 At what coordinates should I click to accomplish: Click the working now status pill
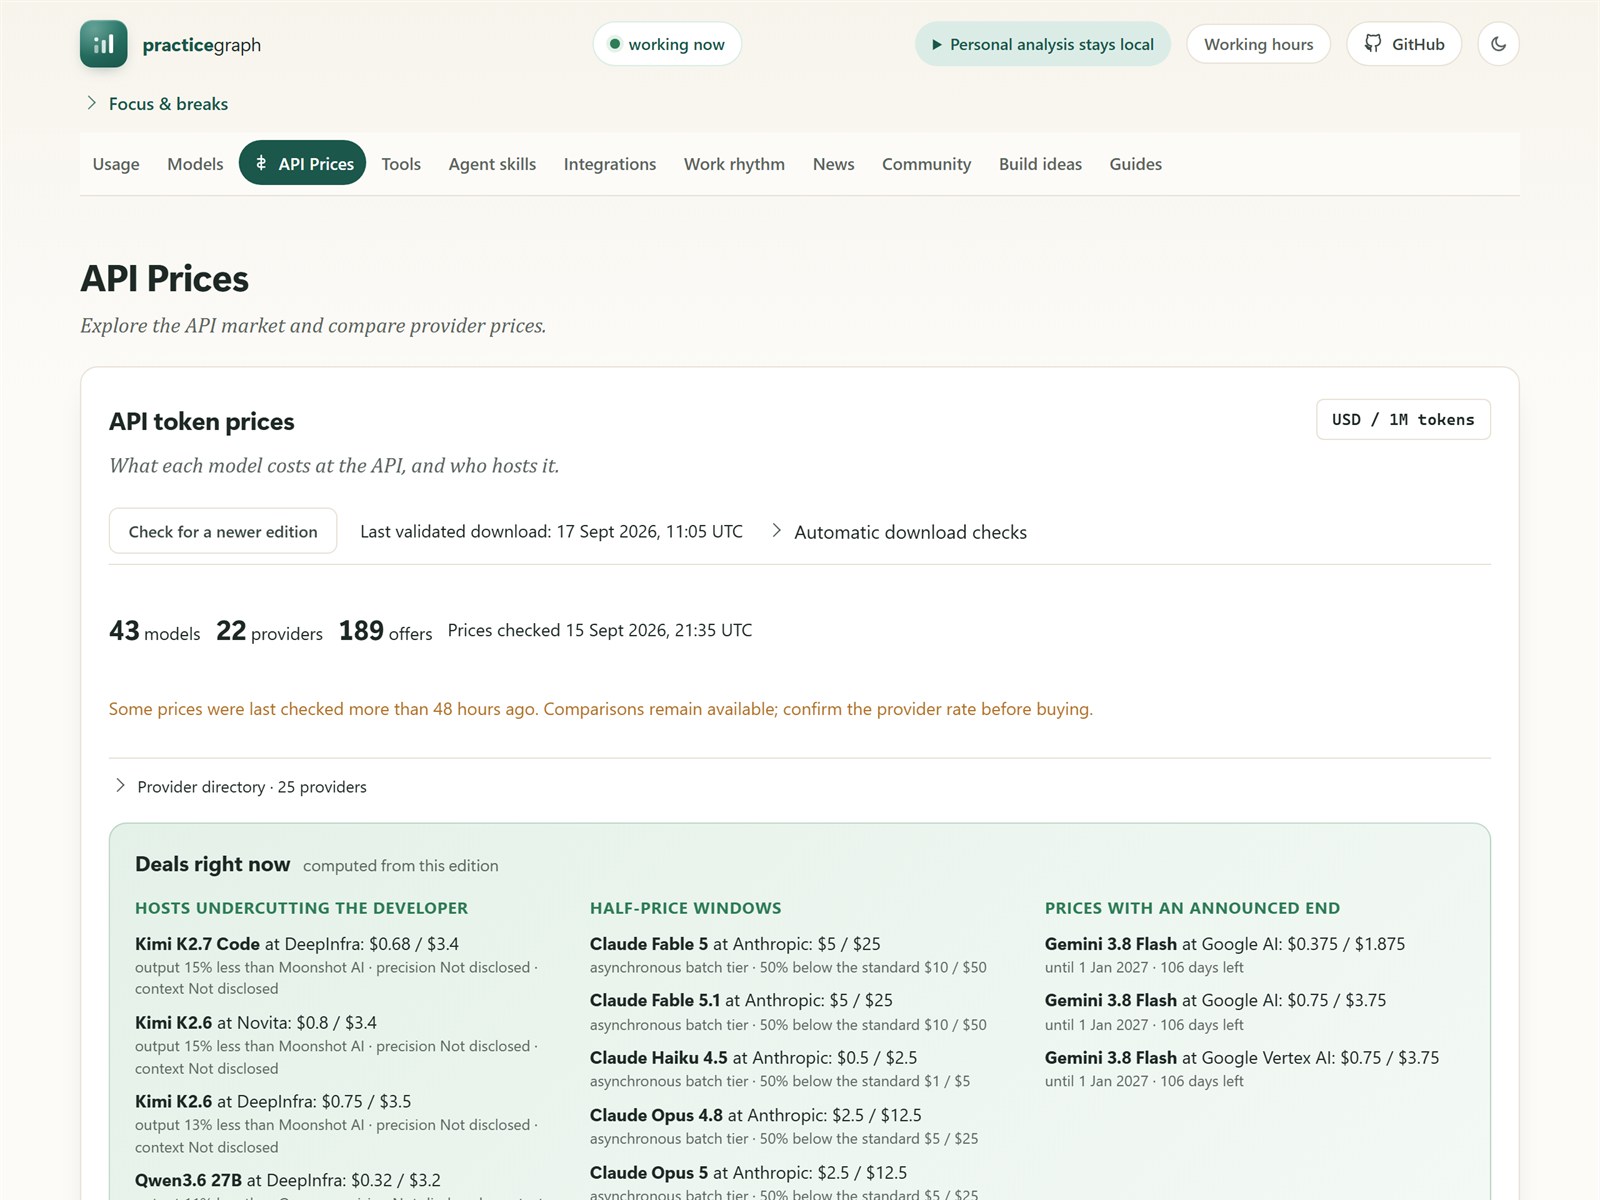[x=667, y=44]
